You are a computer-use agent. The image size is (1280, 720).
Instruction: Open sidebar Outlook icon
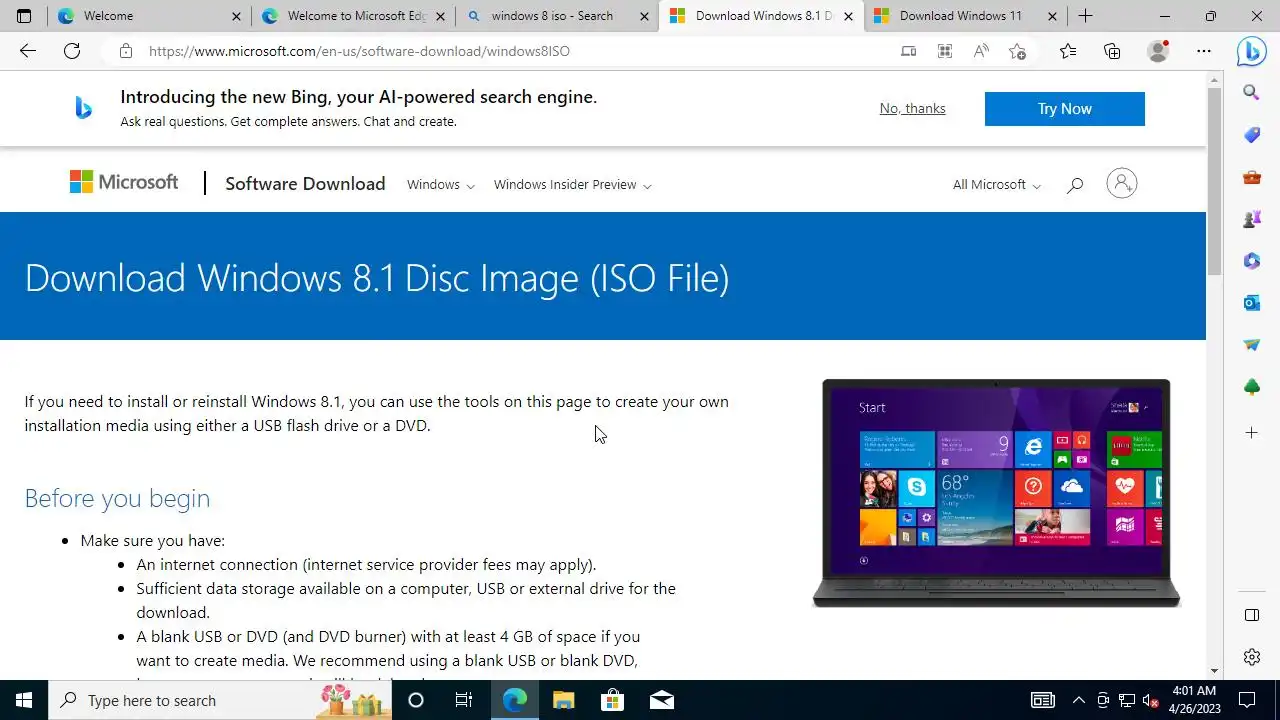[1252, 303]
